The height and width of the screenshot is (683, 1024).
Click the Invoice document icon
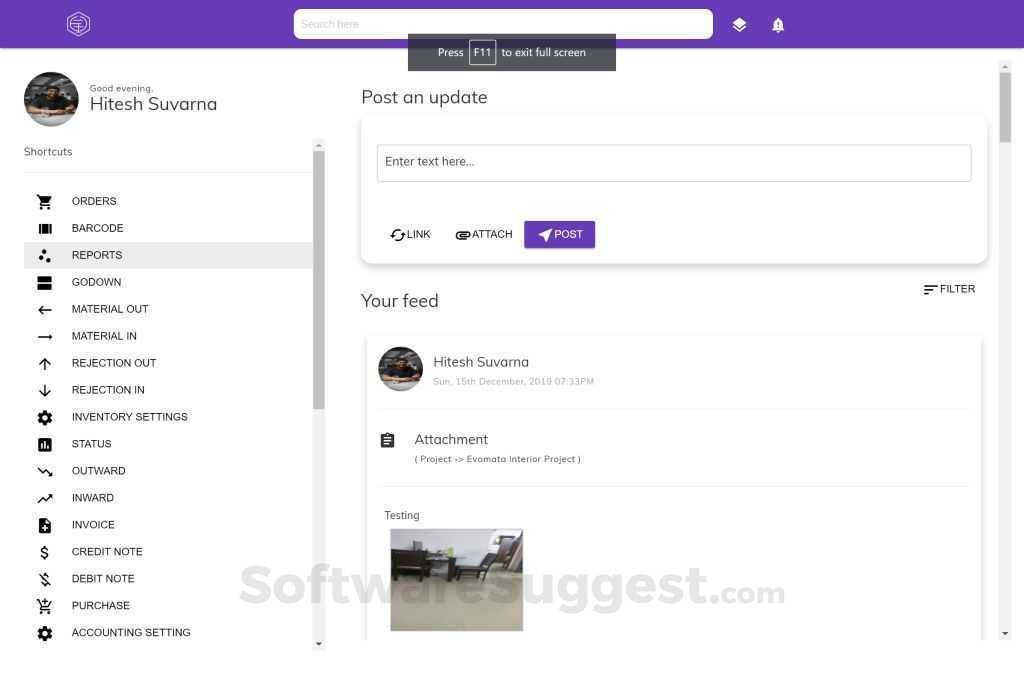point(45,526)
